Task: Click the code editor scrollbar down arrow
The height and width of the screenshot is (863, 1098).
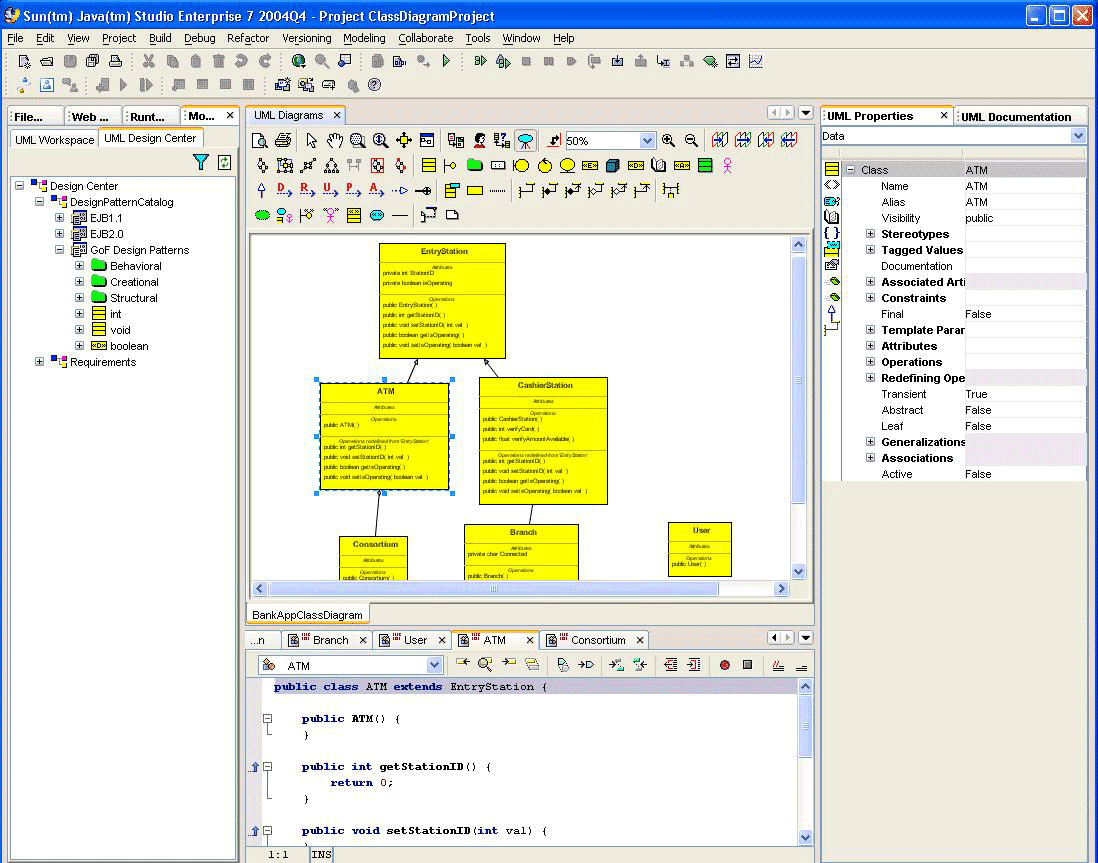Action: [x=805, y=837]
